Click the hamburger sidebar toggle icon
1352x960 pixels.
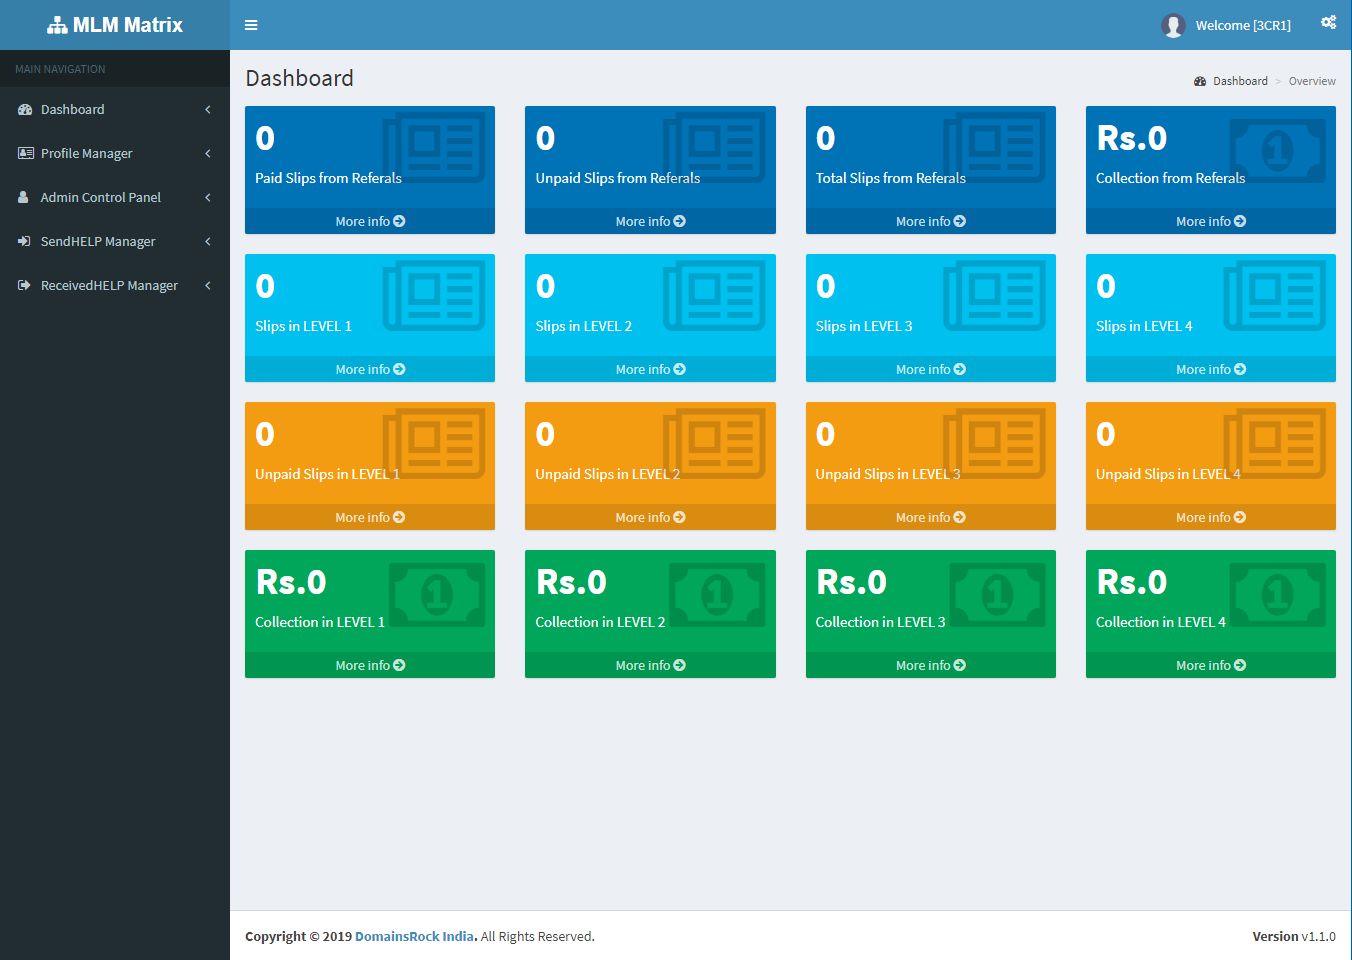click(x=251, y=25)
